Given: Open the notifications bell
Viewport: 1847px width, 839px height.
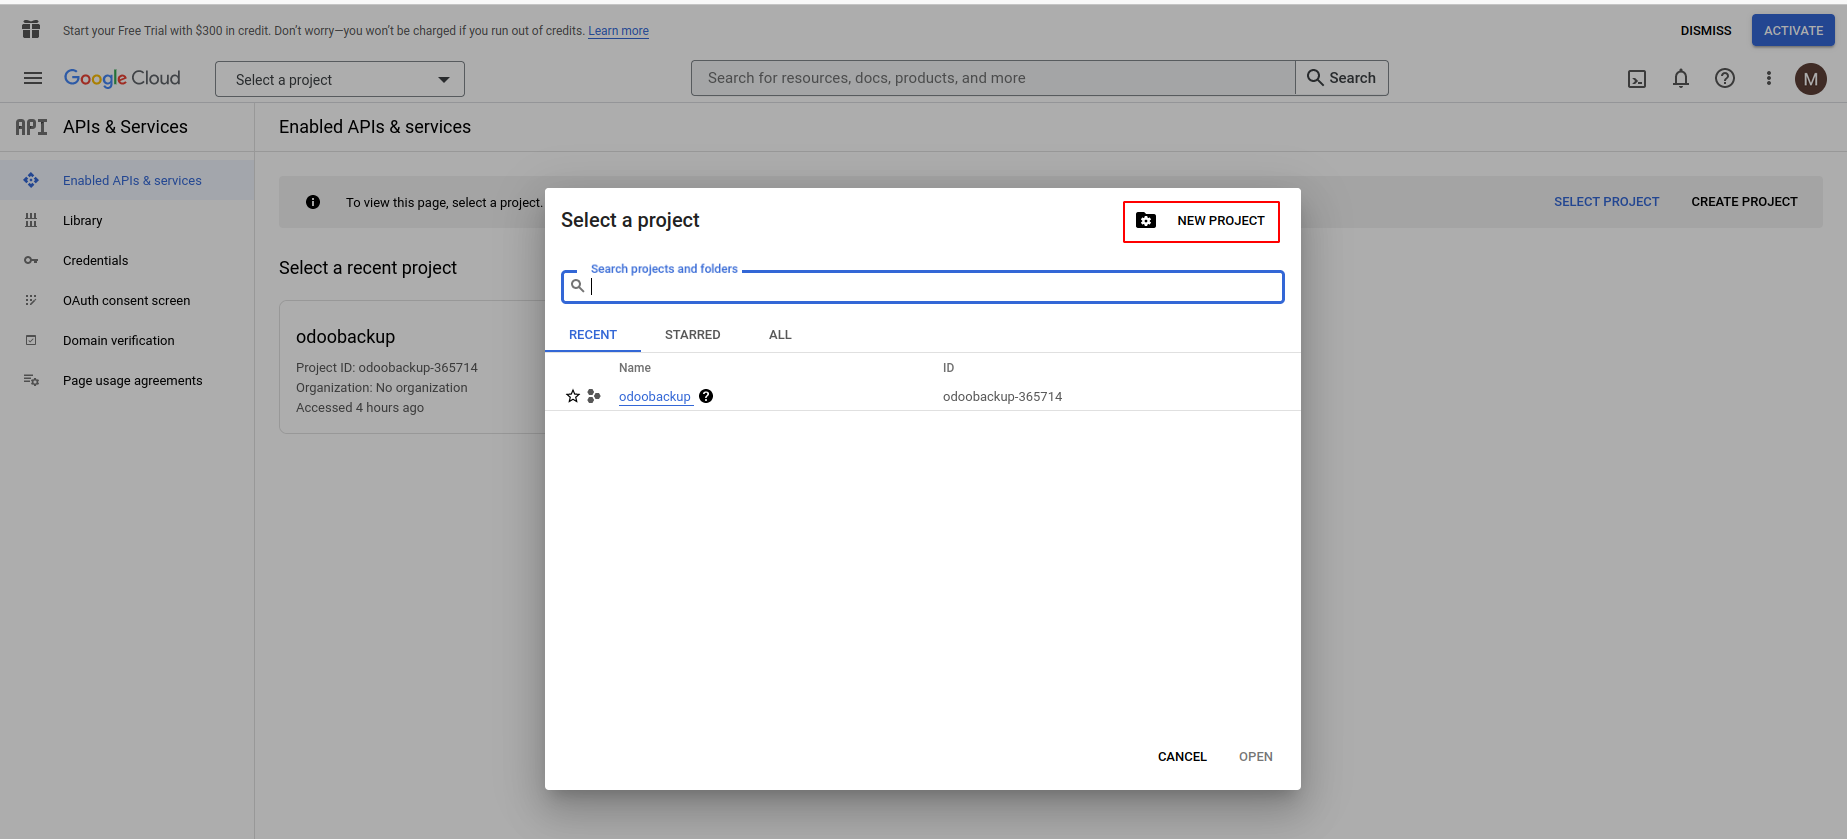Looking at the screenshot, I should 1681,78.
